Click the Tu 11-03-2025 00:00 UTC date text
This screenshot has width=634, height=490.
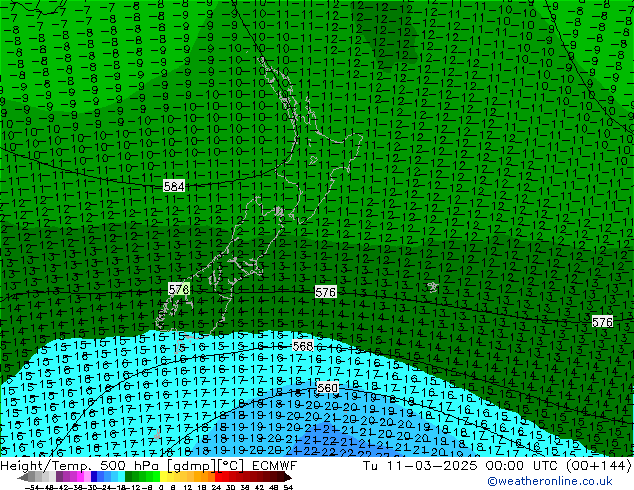(x=460, y=466)
